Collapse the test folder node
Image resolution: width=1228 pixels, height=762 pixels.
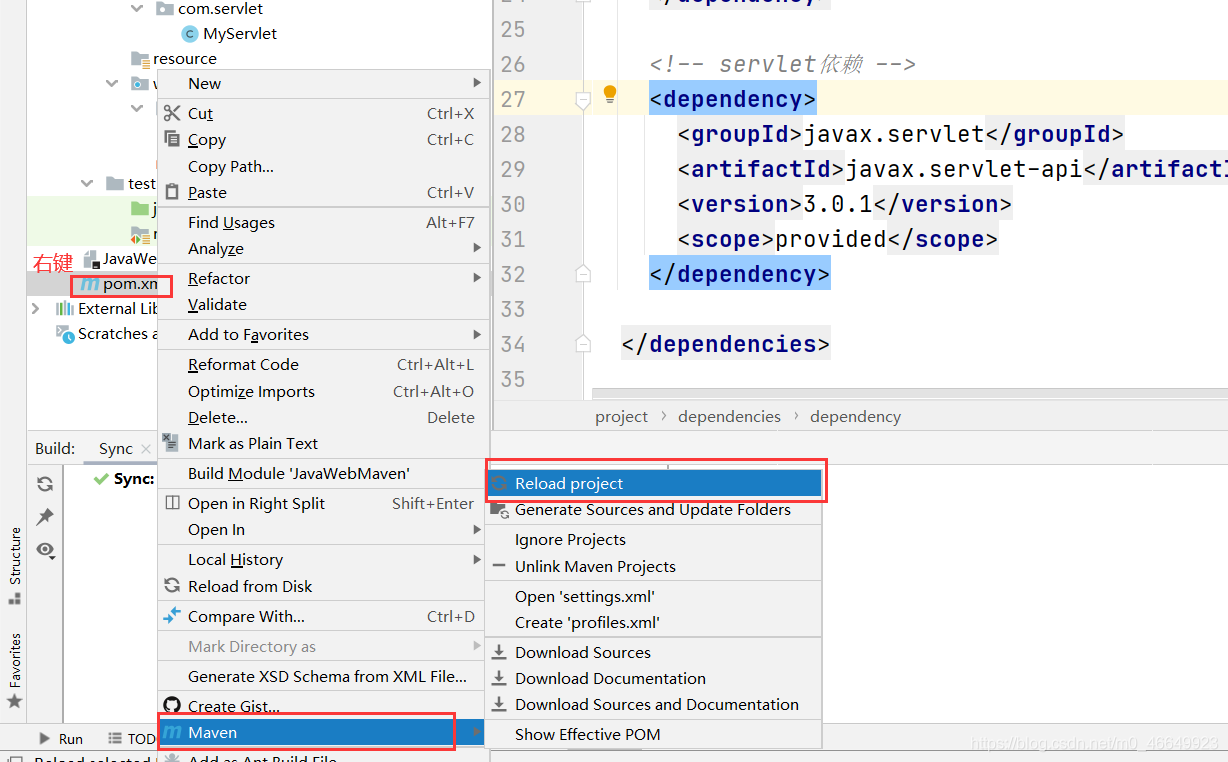coord(89,184)
